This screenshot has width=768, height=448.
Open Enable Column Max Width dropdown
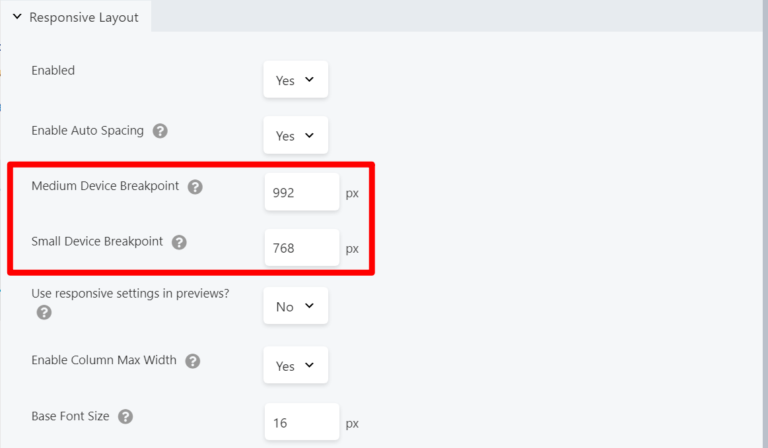coord(295,366)
